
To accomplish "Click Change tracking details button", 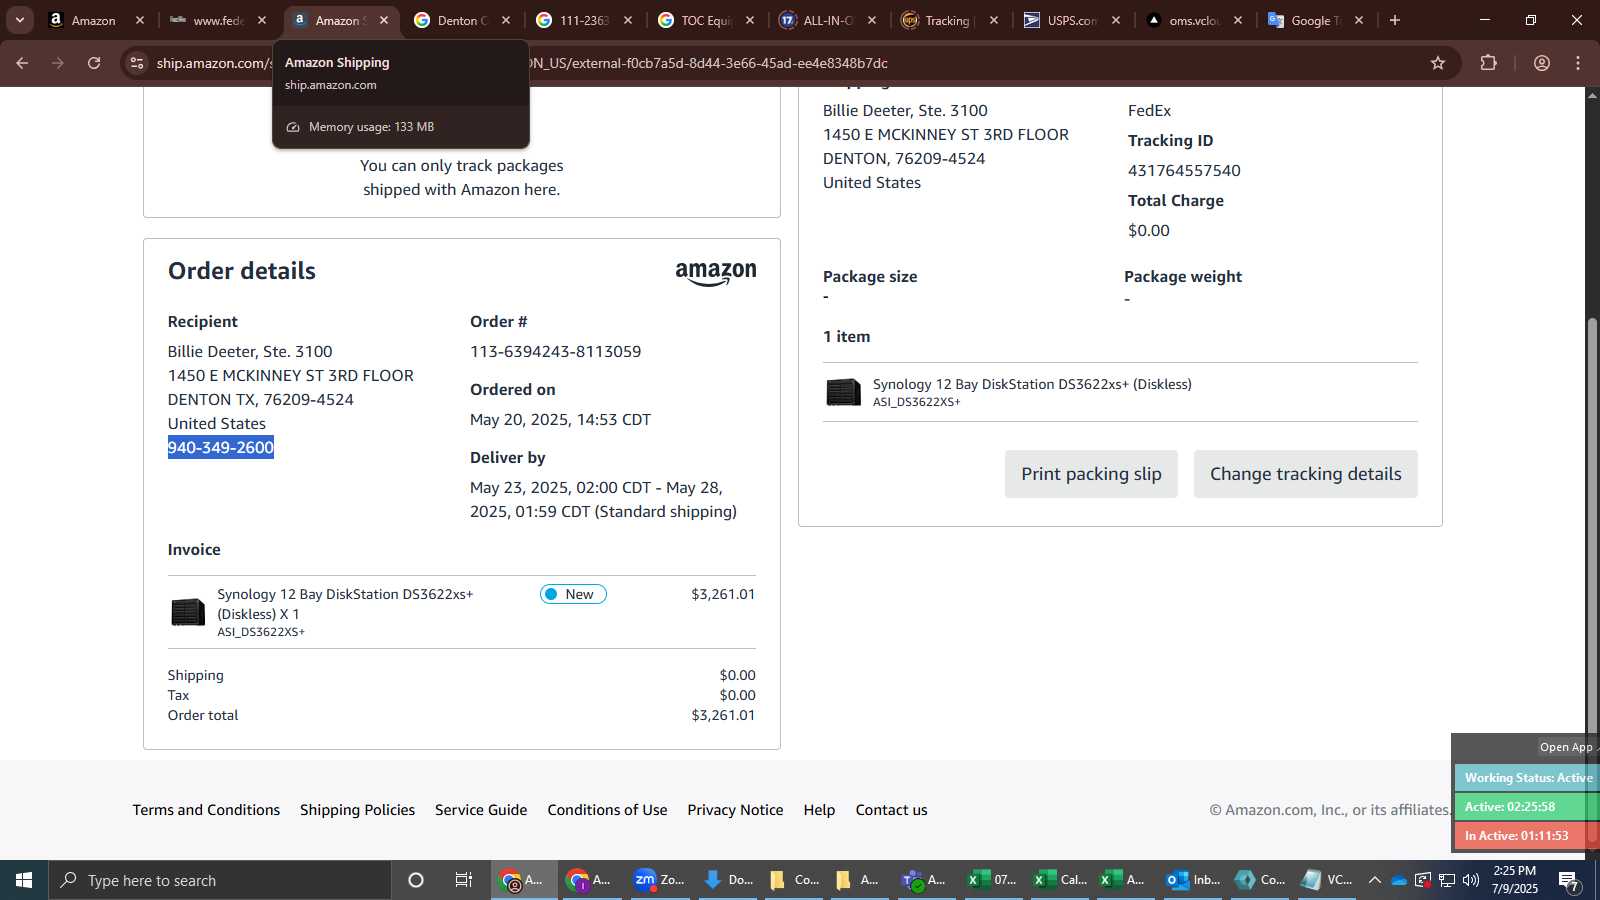I will click(1305, 474).
